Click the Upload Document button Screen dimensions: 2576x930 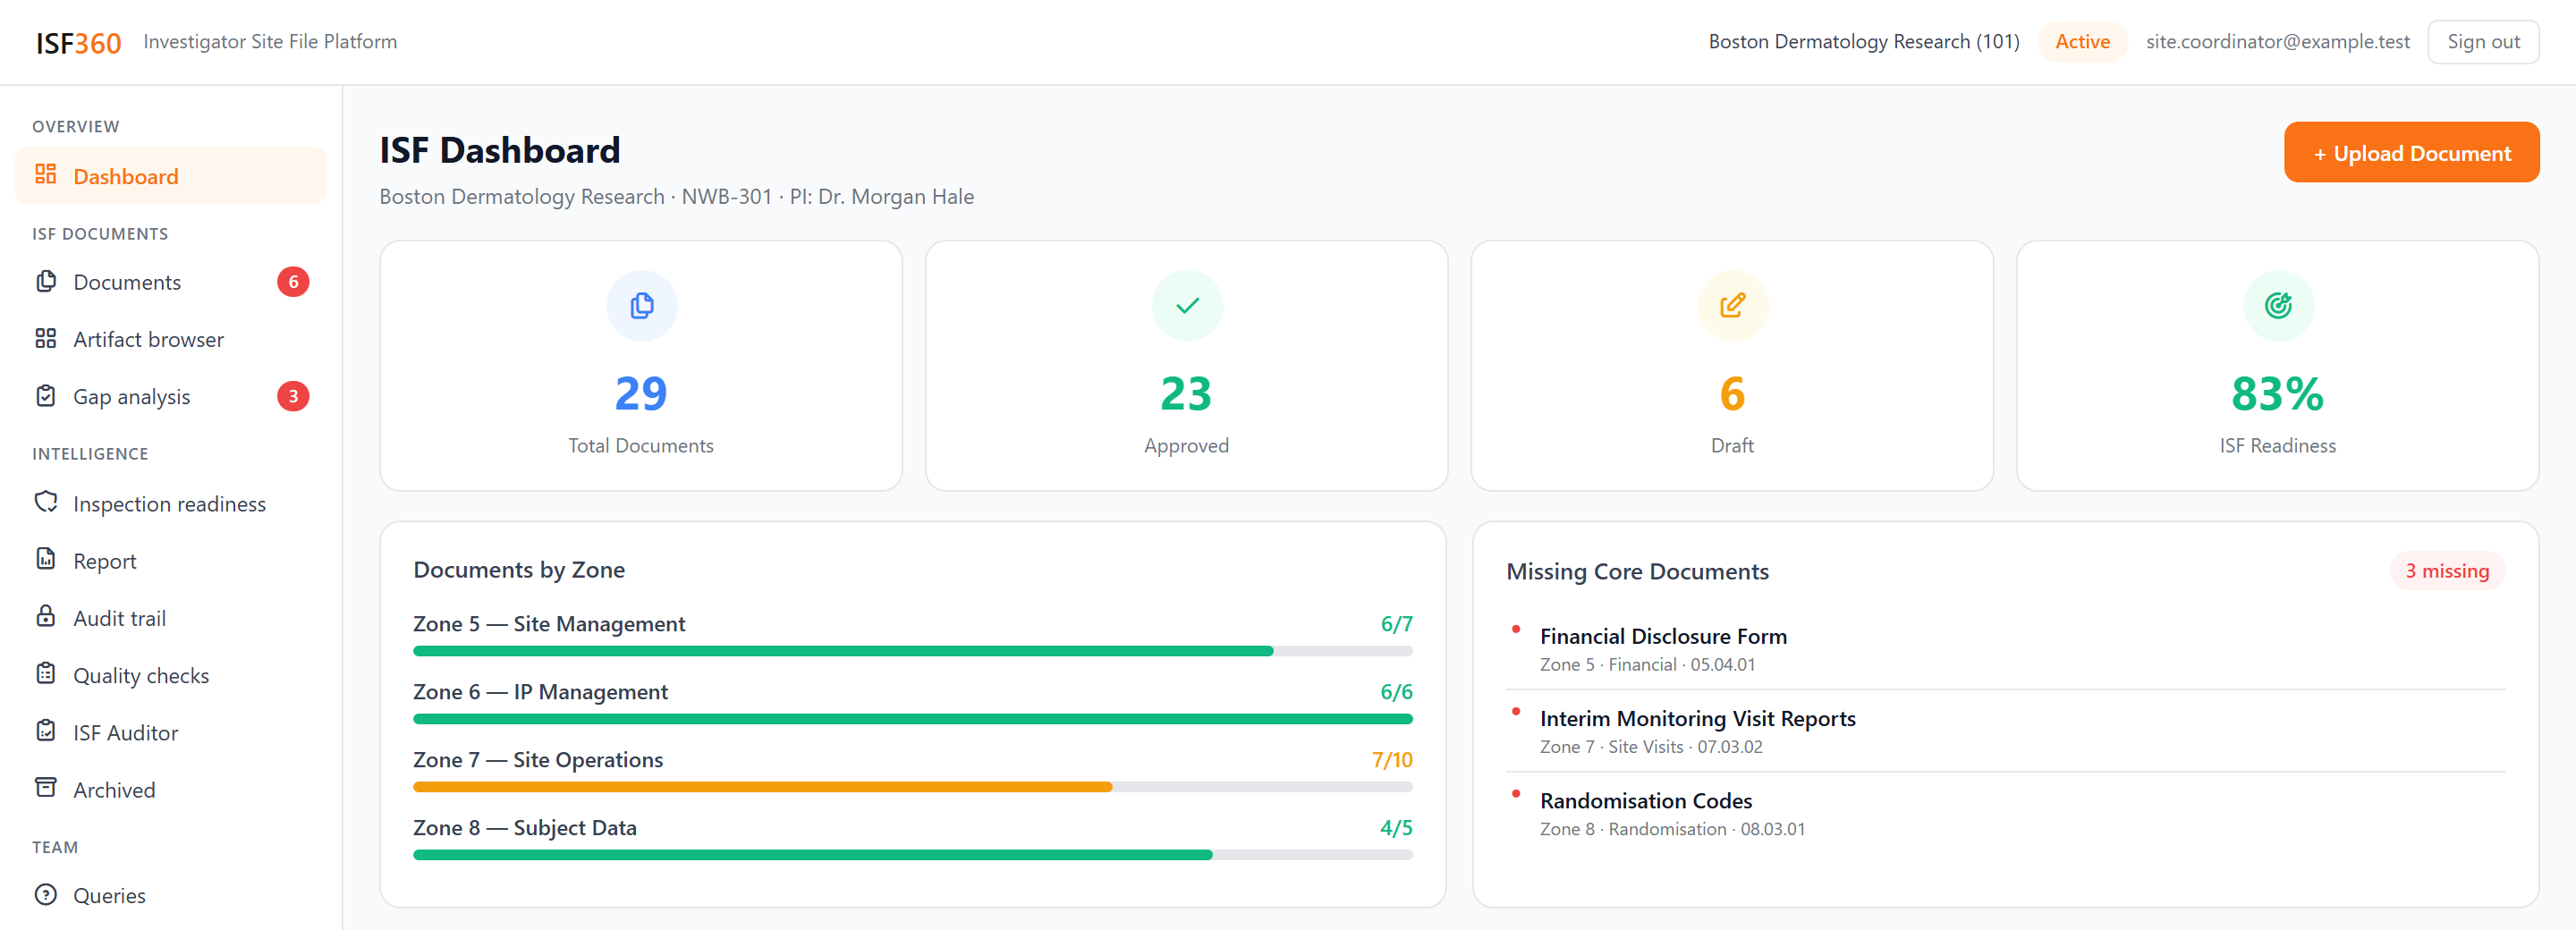point(2411,153)
